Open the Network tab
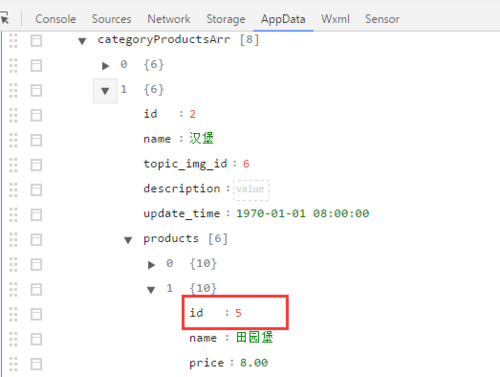 click(x=169, y=19)
